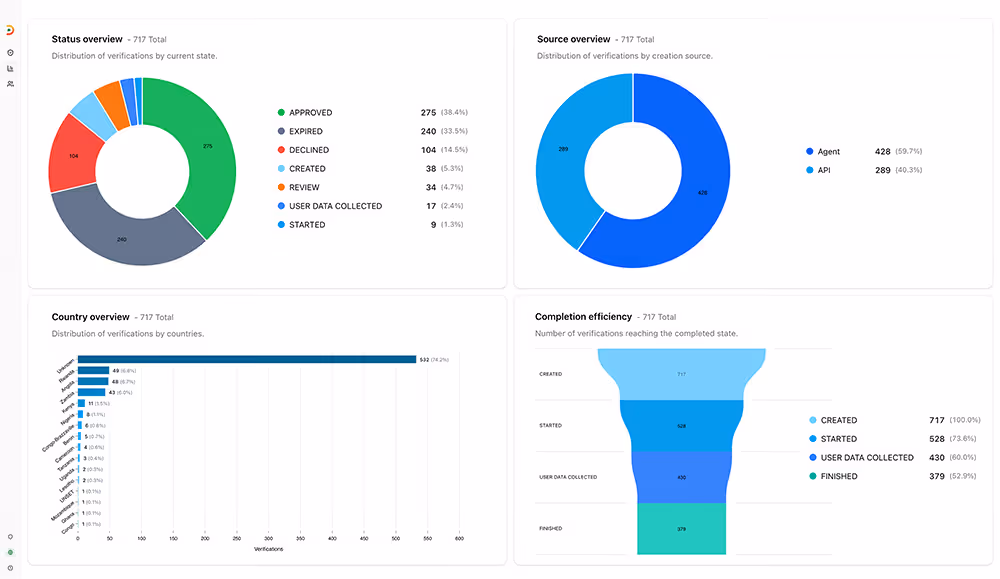1000x579 pixels.
Task: Open the bottom settings icon in the sidebar
Action: [x=9, y=568]
